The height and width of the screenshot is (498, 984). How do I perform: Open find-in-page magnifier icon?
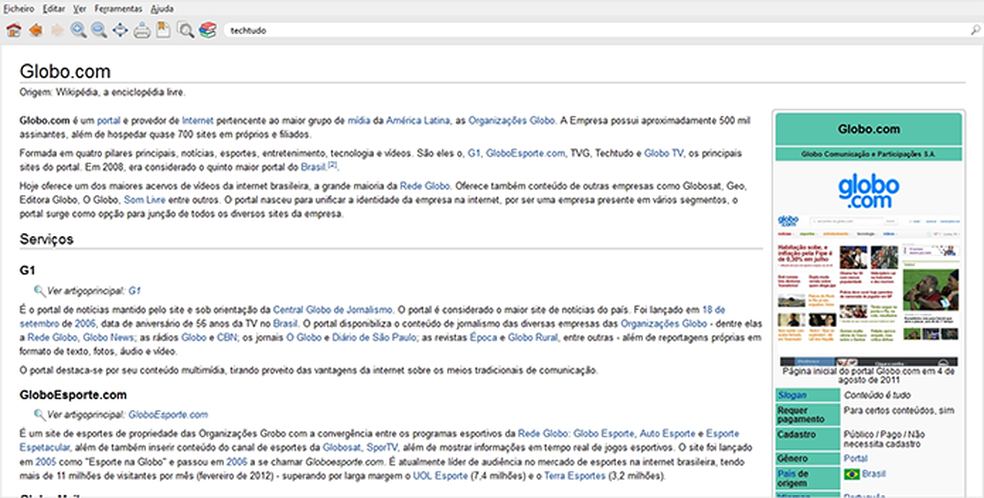[x=186, y=29]
